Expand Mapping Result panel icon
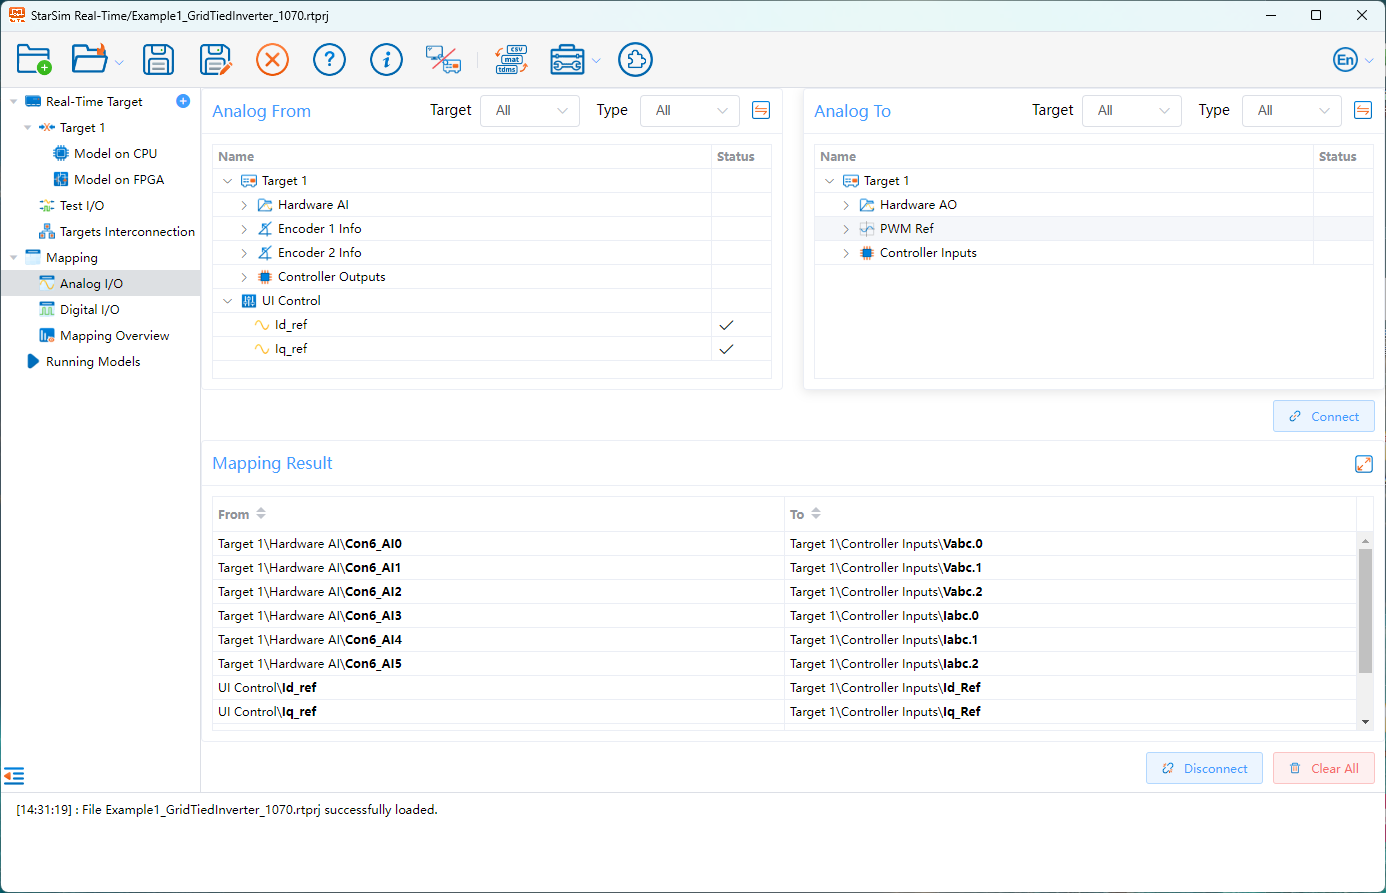Image resolution: width=1386 pixels, height=893 pixels. point(1364,464)
